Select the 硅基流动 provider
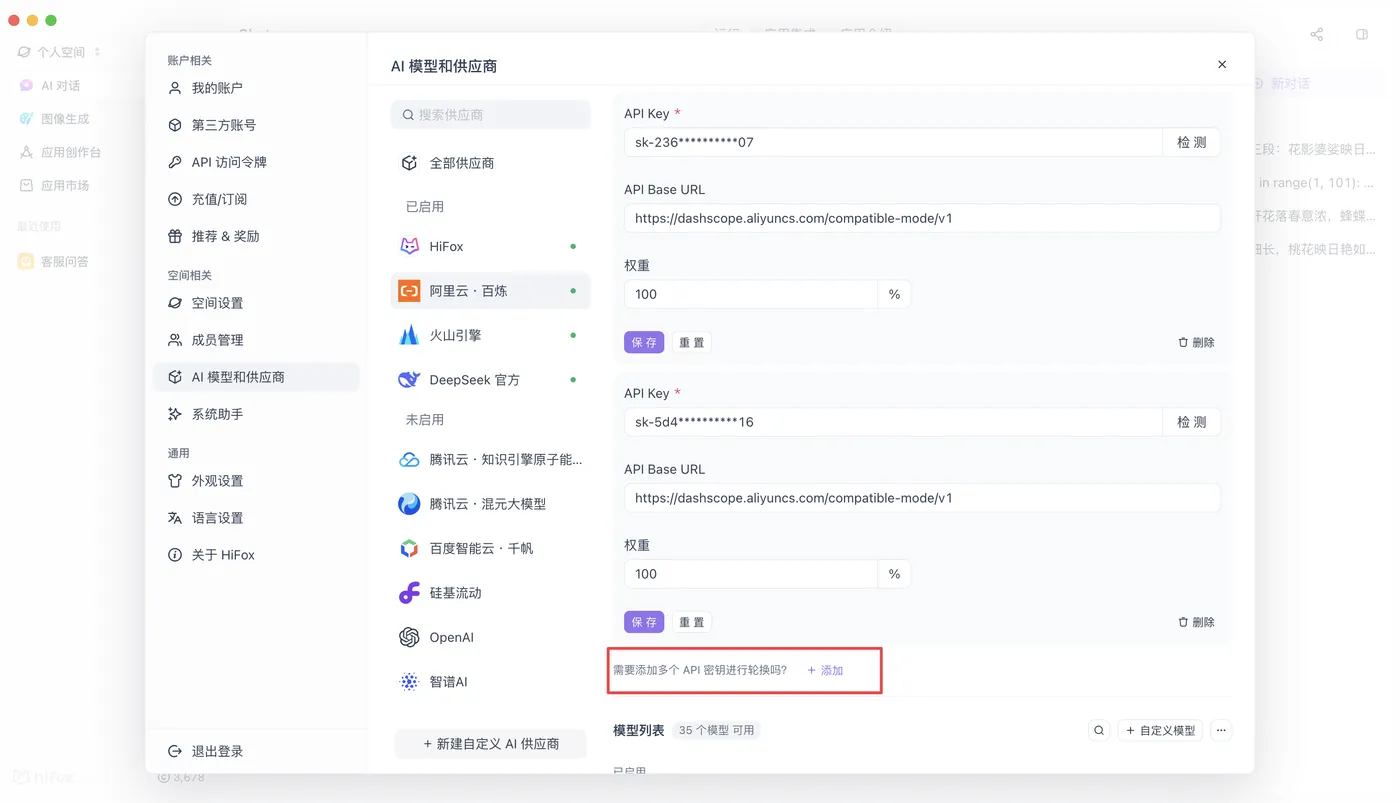This screenshot has height=803, width=1400. tap(490, 593)
